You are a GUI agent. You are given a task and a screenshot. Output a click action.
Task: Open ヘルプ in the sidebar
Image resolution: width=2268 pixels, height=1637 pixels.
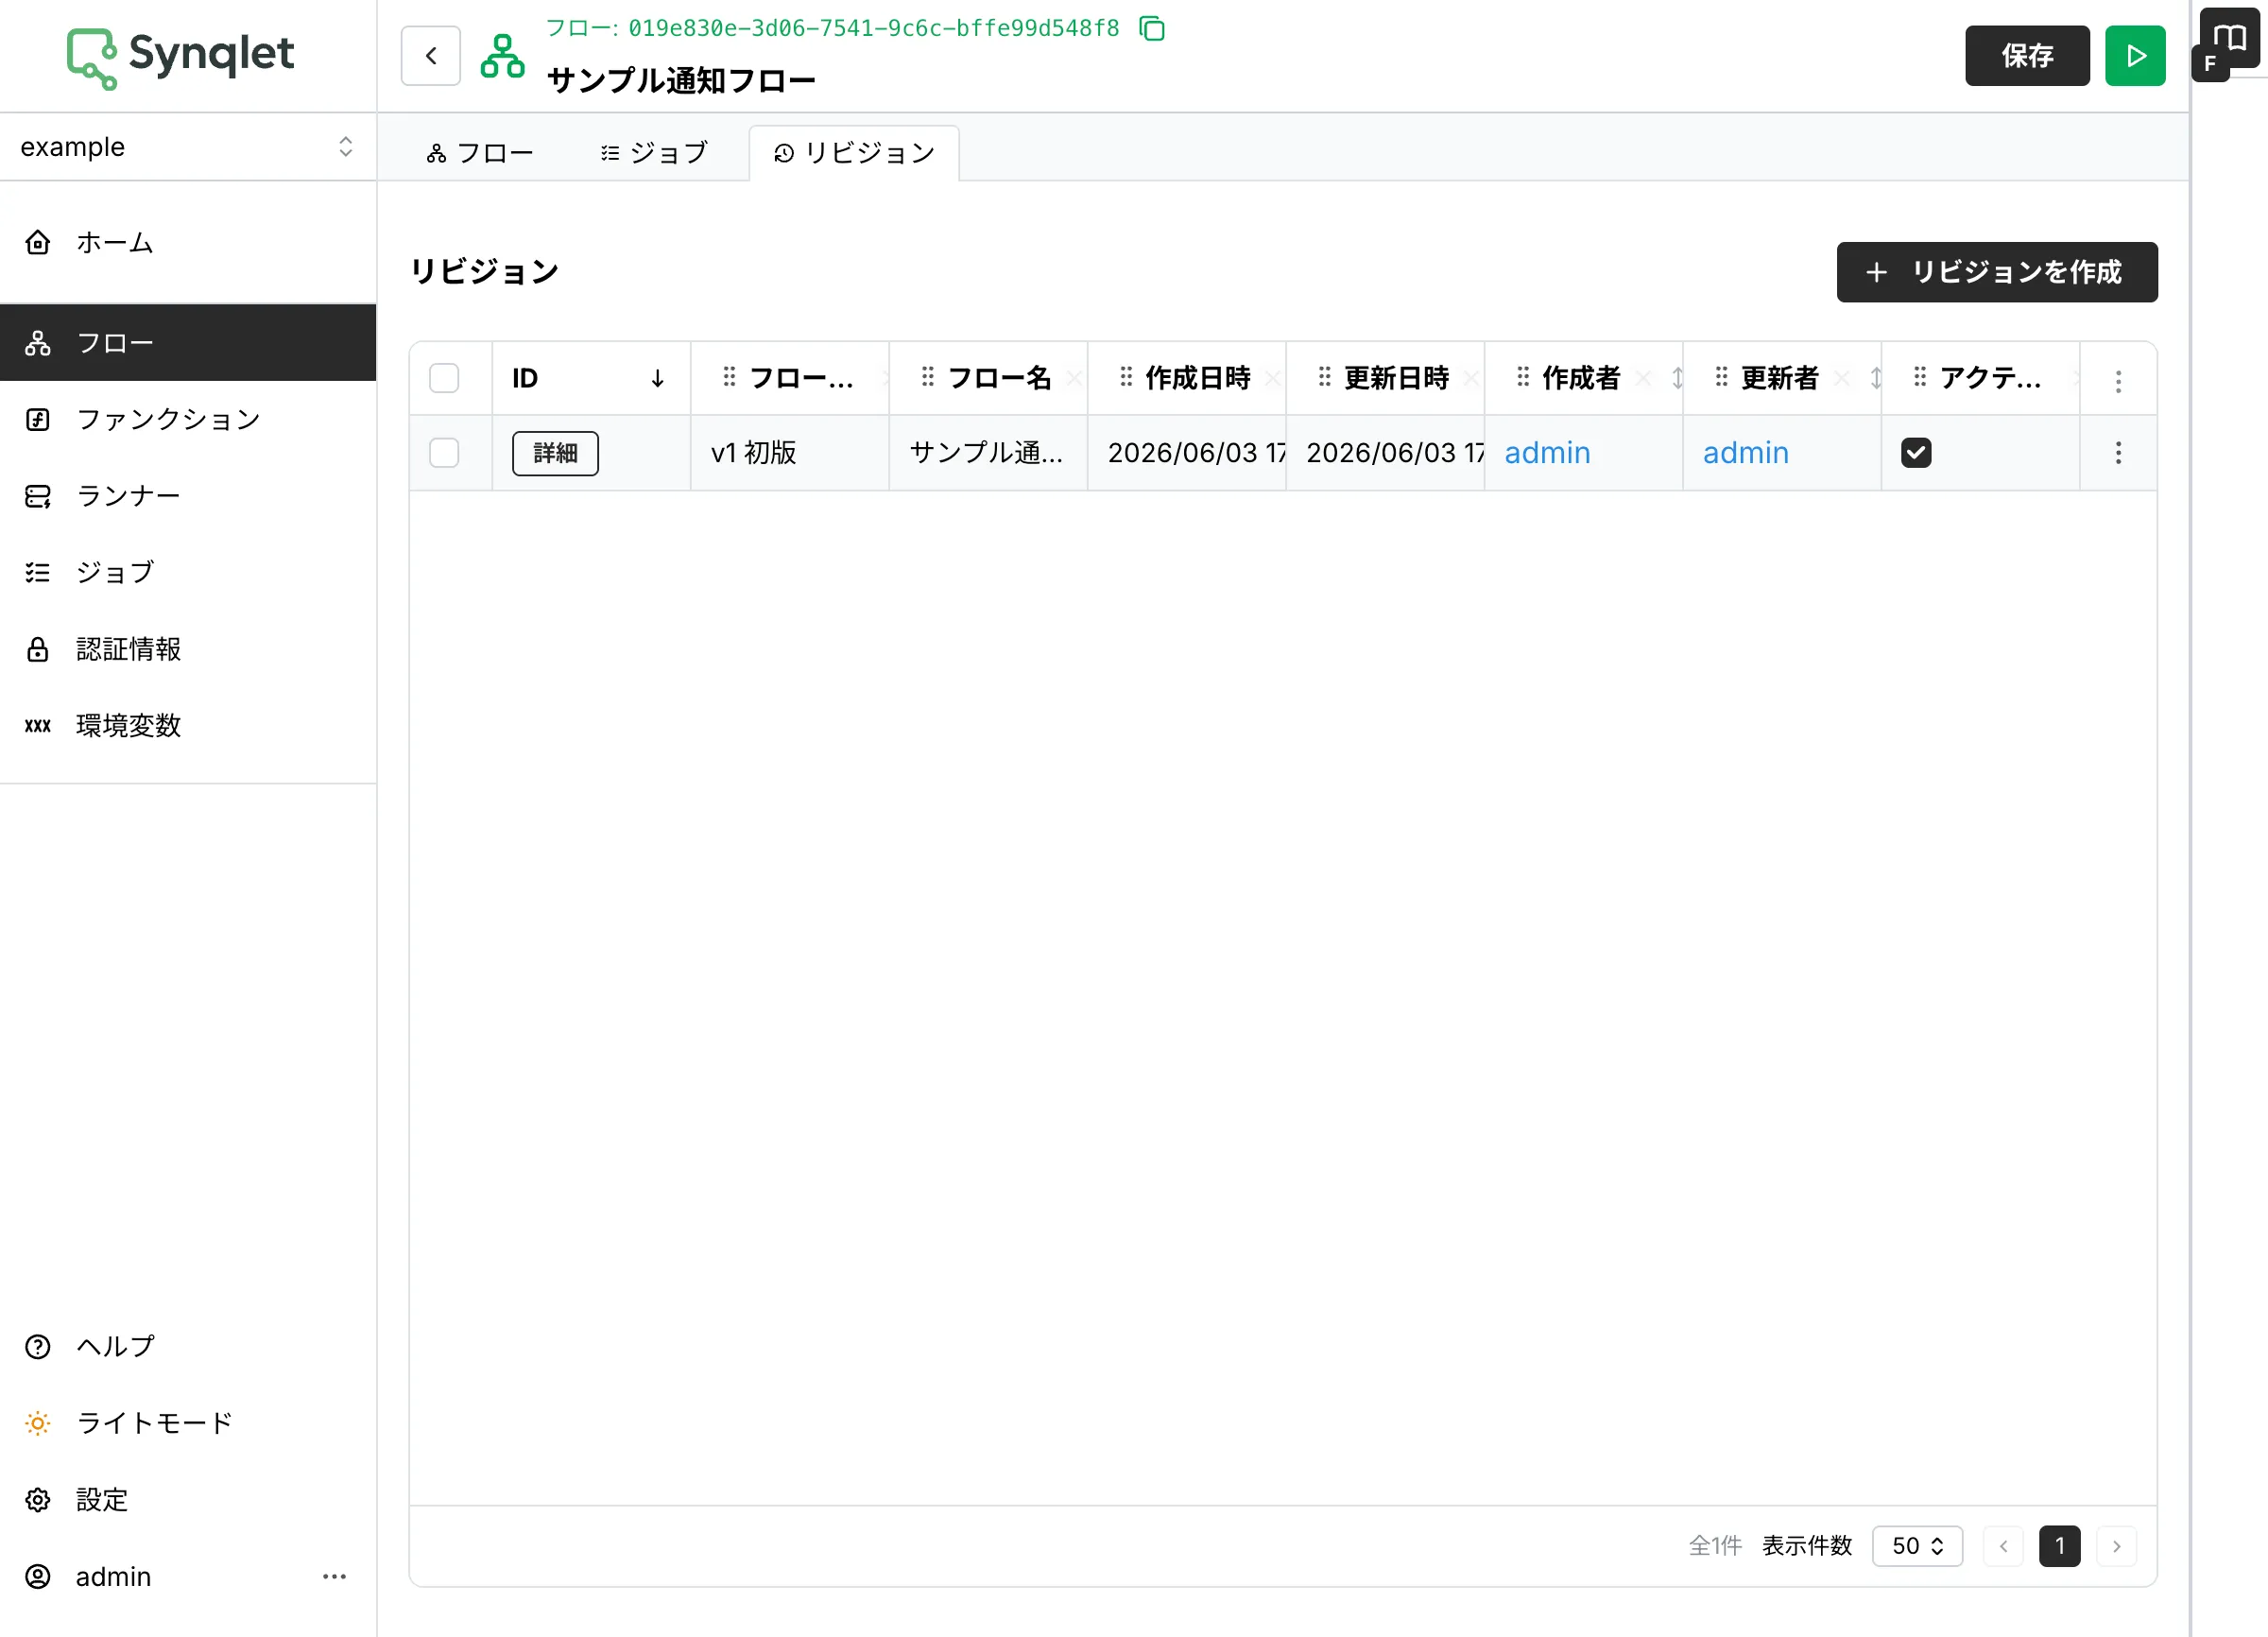click(x=188, y=1346)
